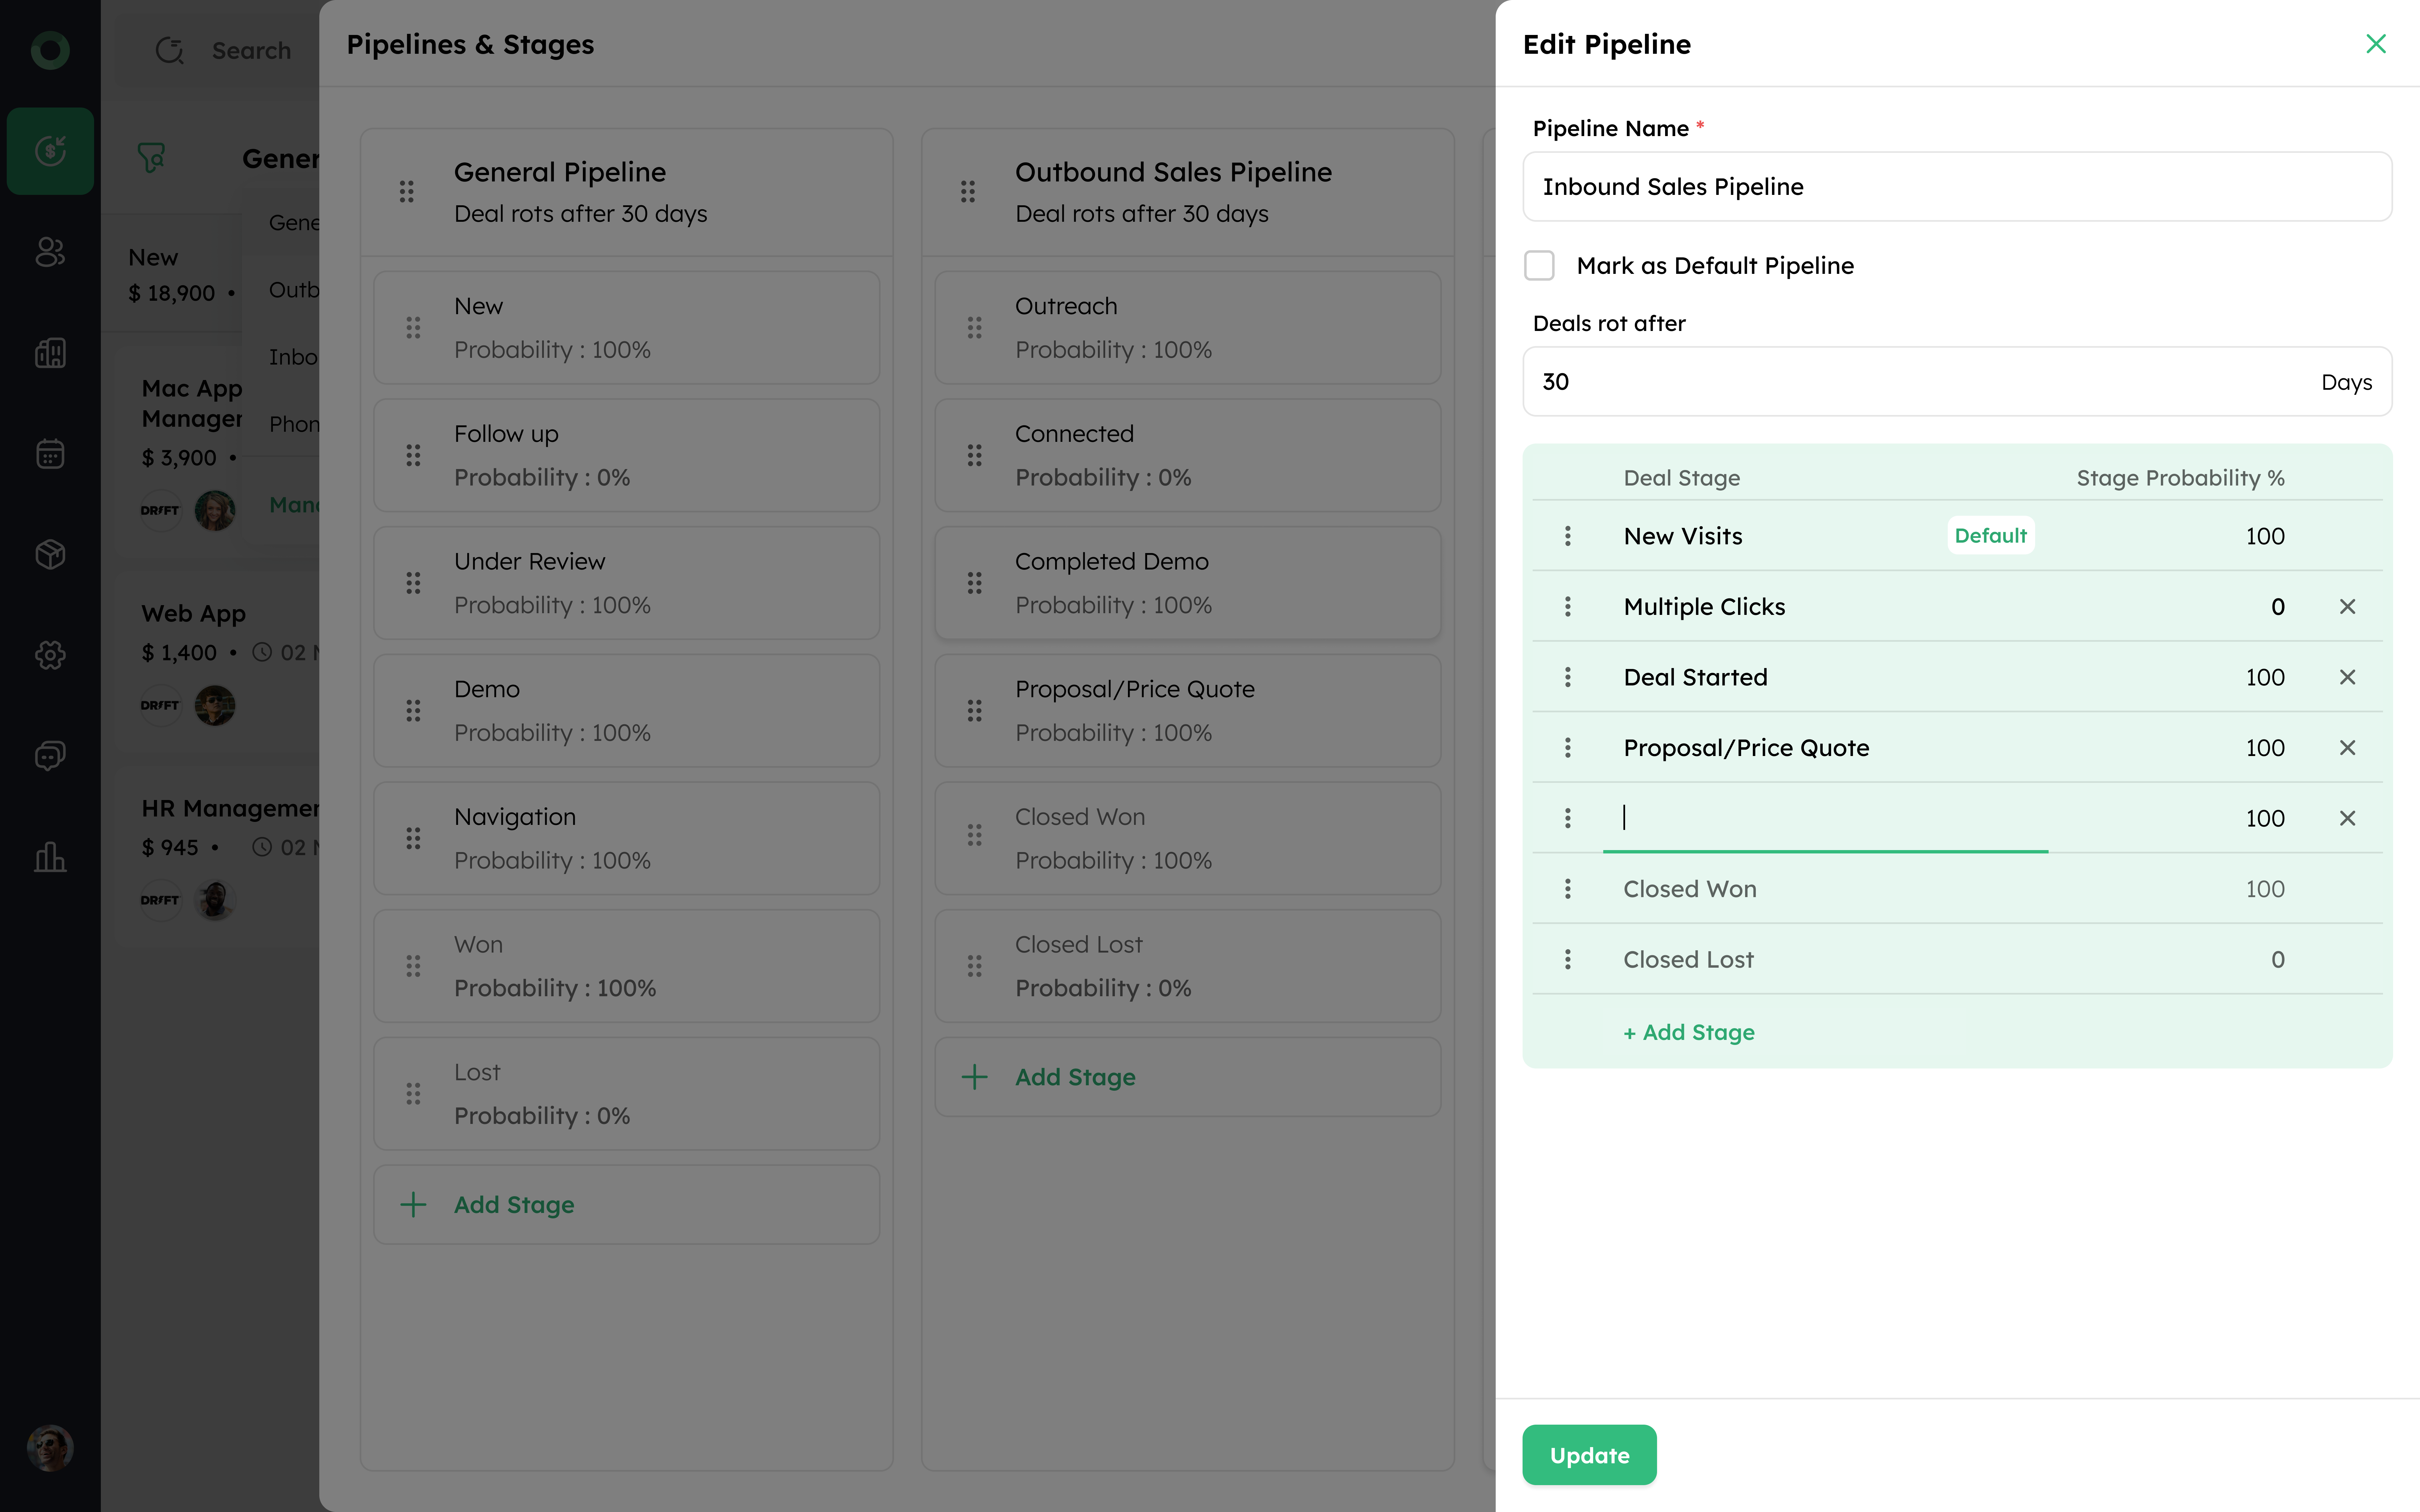The width and height of the screenshot is (2420, 1512).
Task: Click + Add Stage in Edit Pipeline
Action: coord(1689,1033)
